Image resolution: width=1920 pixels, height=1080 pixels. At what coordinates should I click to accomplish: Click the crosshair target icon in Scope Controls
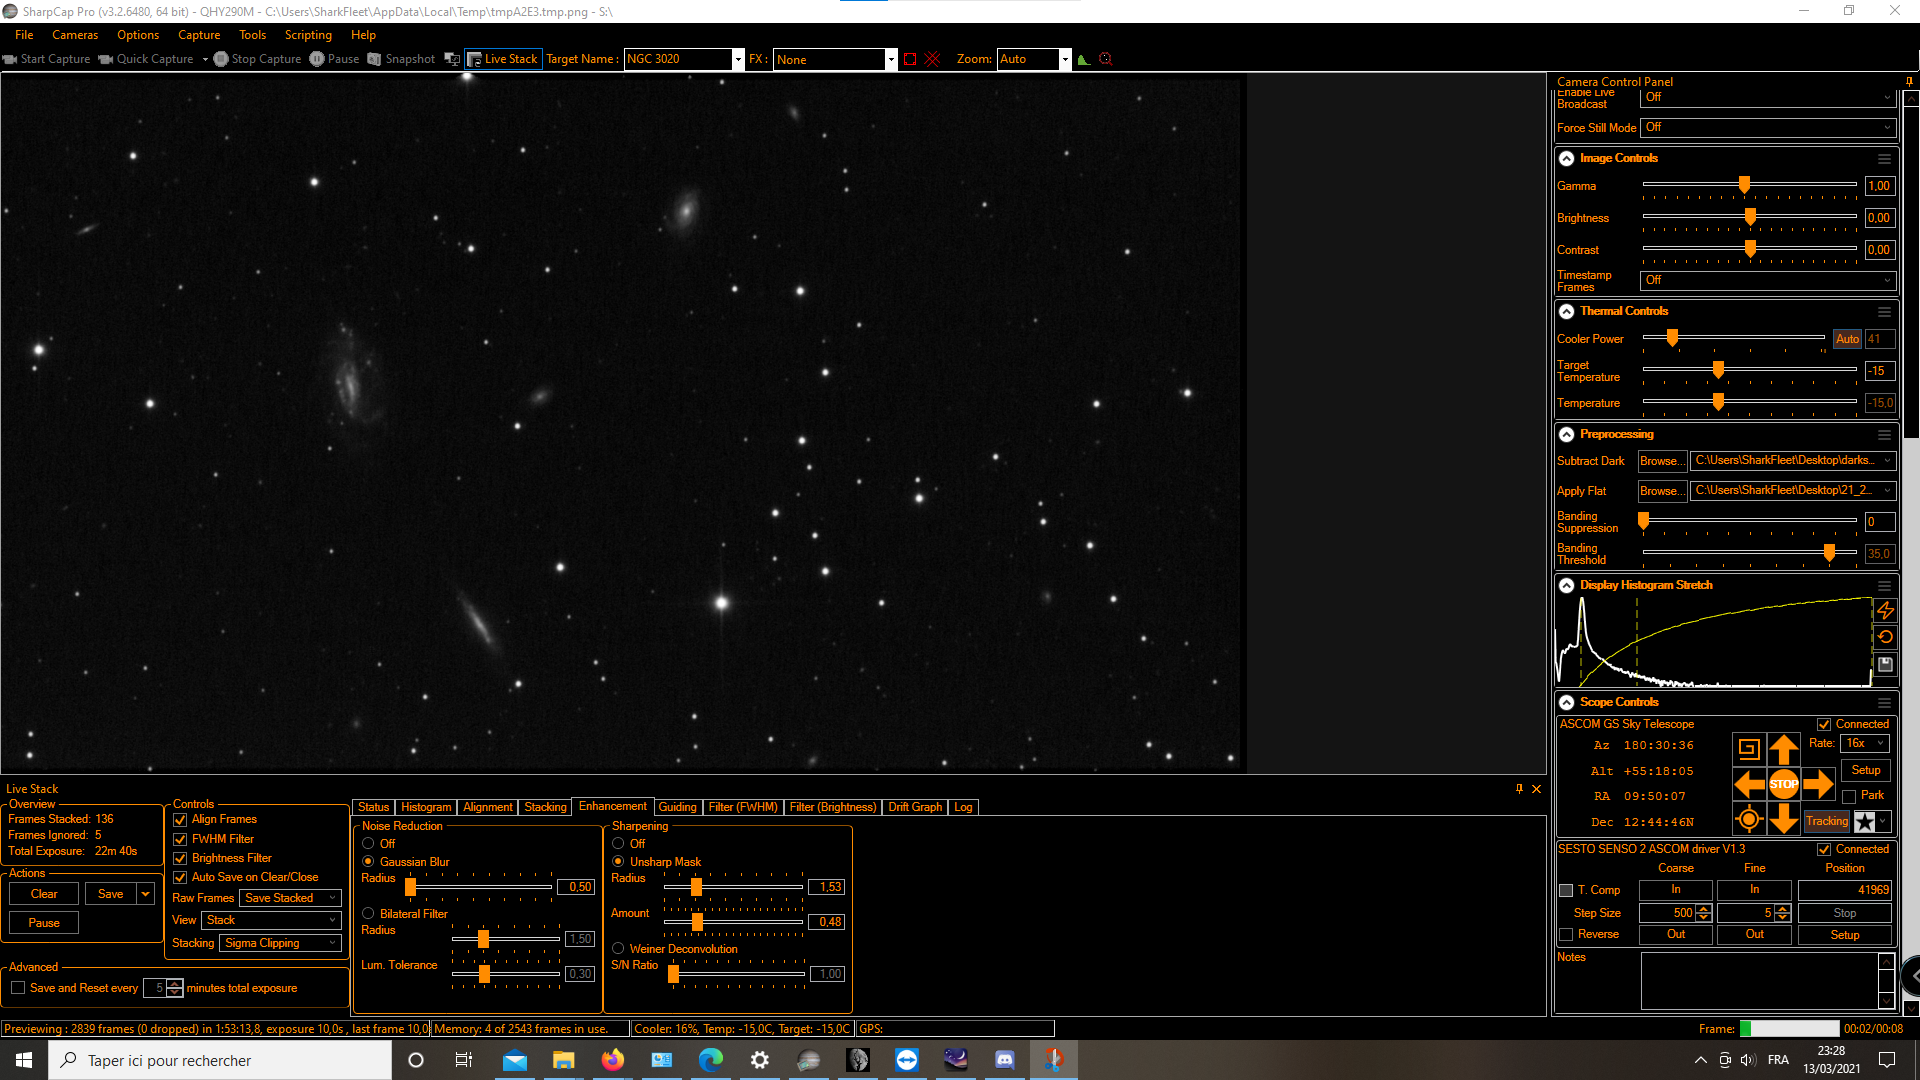pos(1748,820)
